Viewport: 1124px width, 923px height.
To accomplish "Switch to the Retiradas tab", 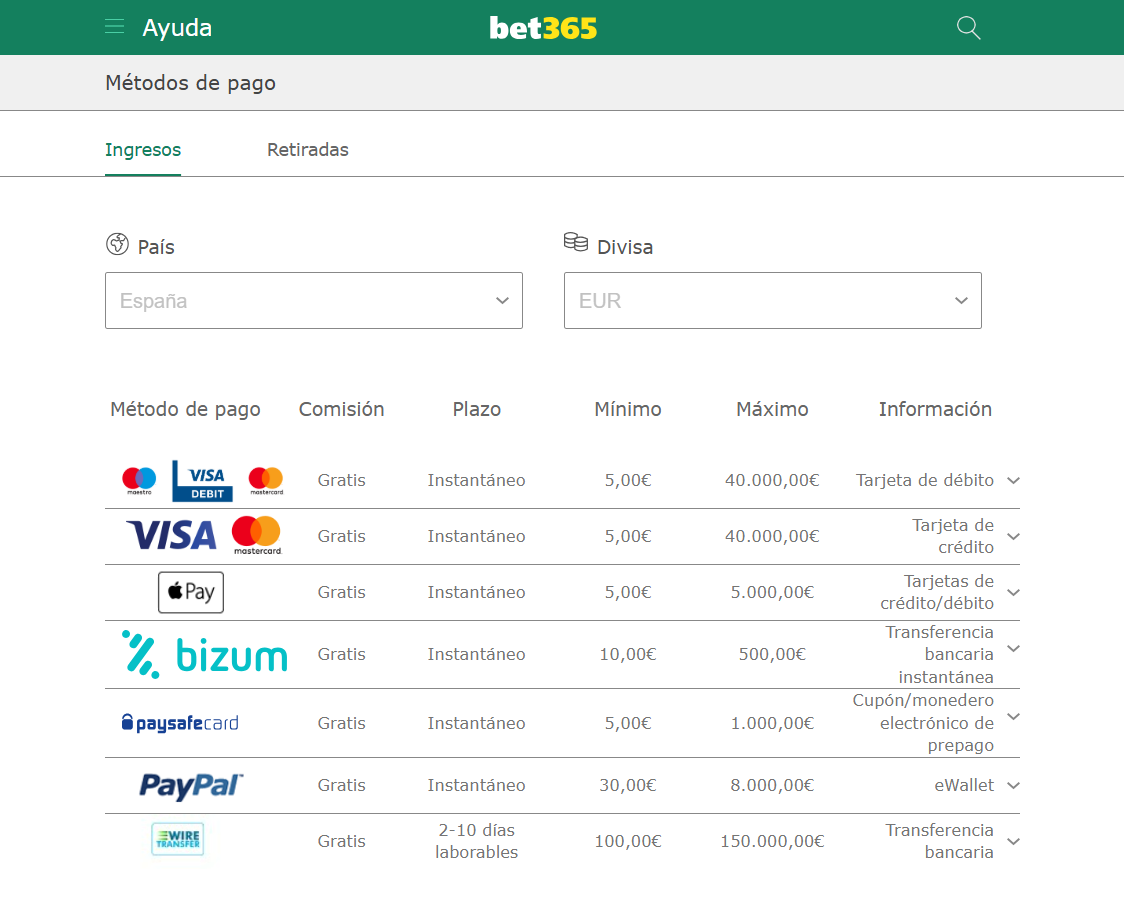I will click(x=308, y=150).
